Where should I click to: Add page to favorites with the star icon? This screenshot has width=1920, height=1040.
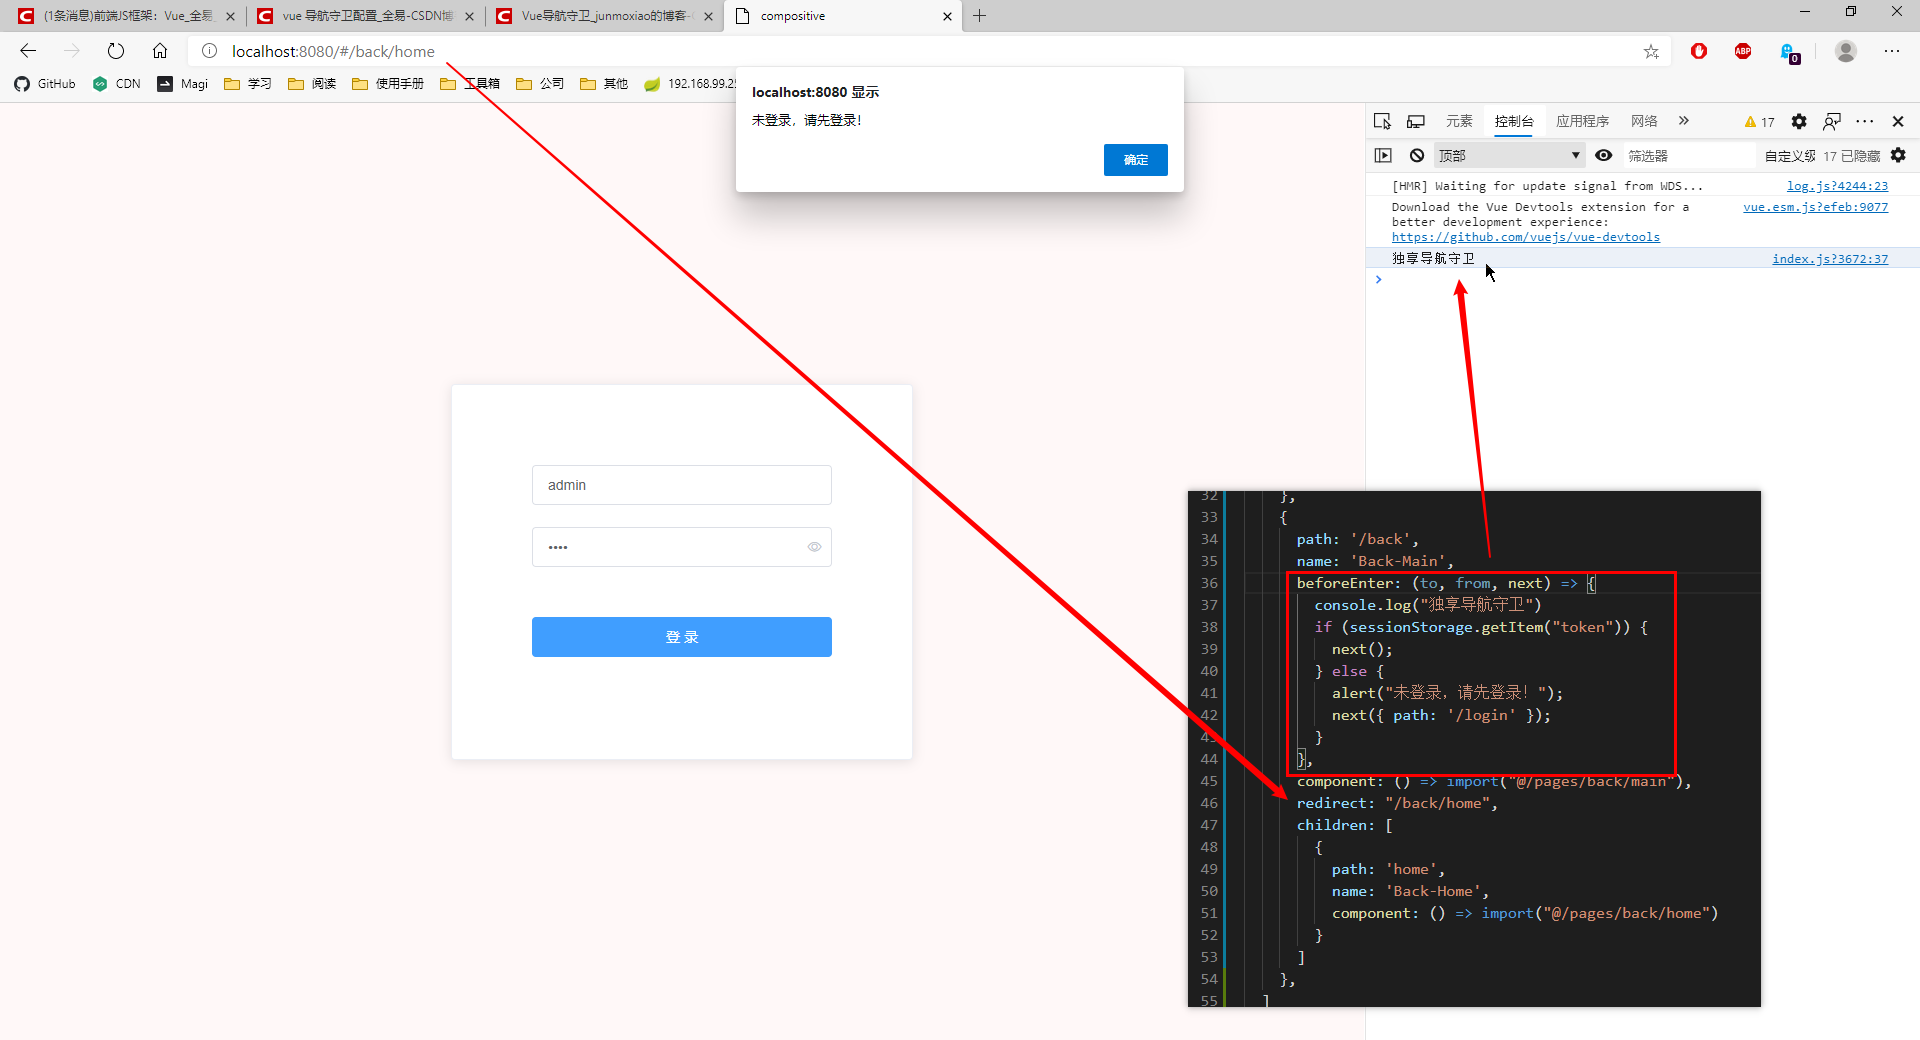(1651, 51)
